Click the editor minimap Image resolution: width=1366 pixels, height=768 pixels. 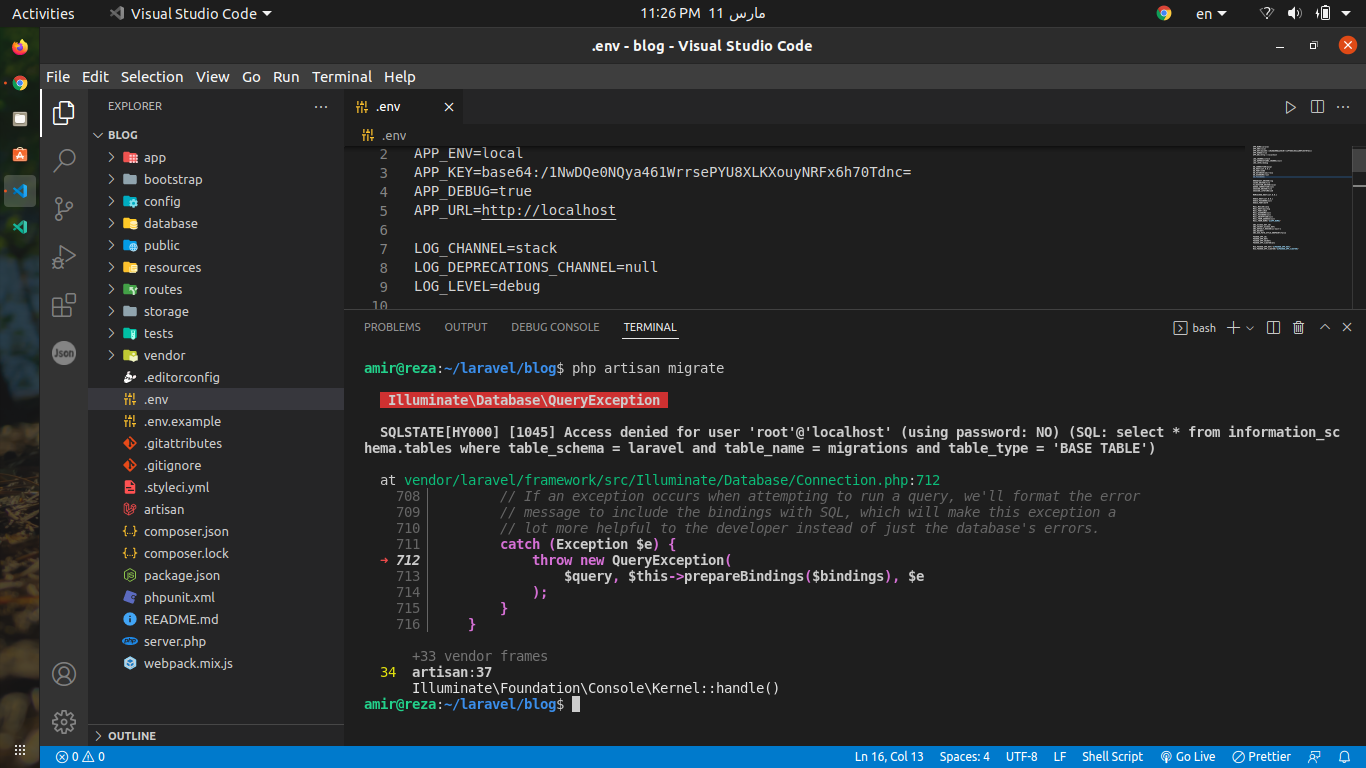tap(1297, 200)
